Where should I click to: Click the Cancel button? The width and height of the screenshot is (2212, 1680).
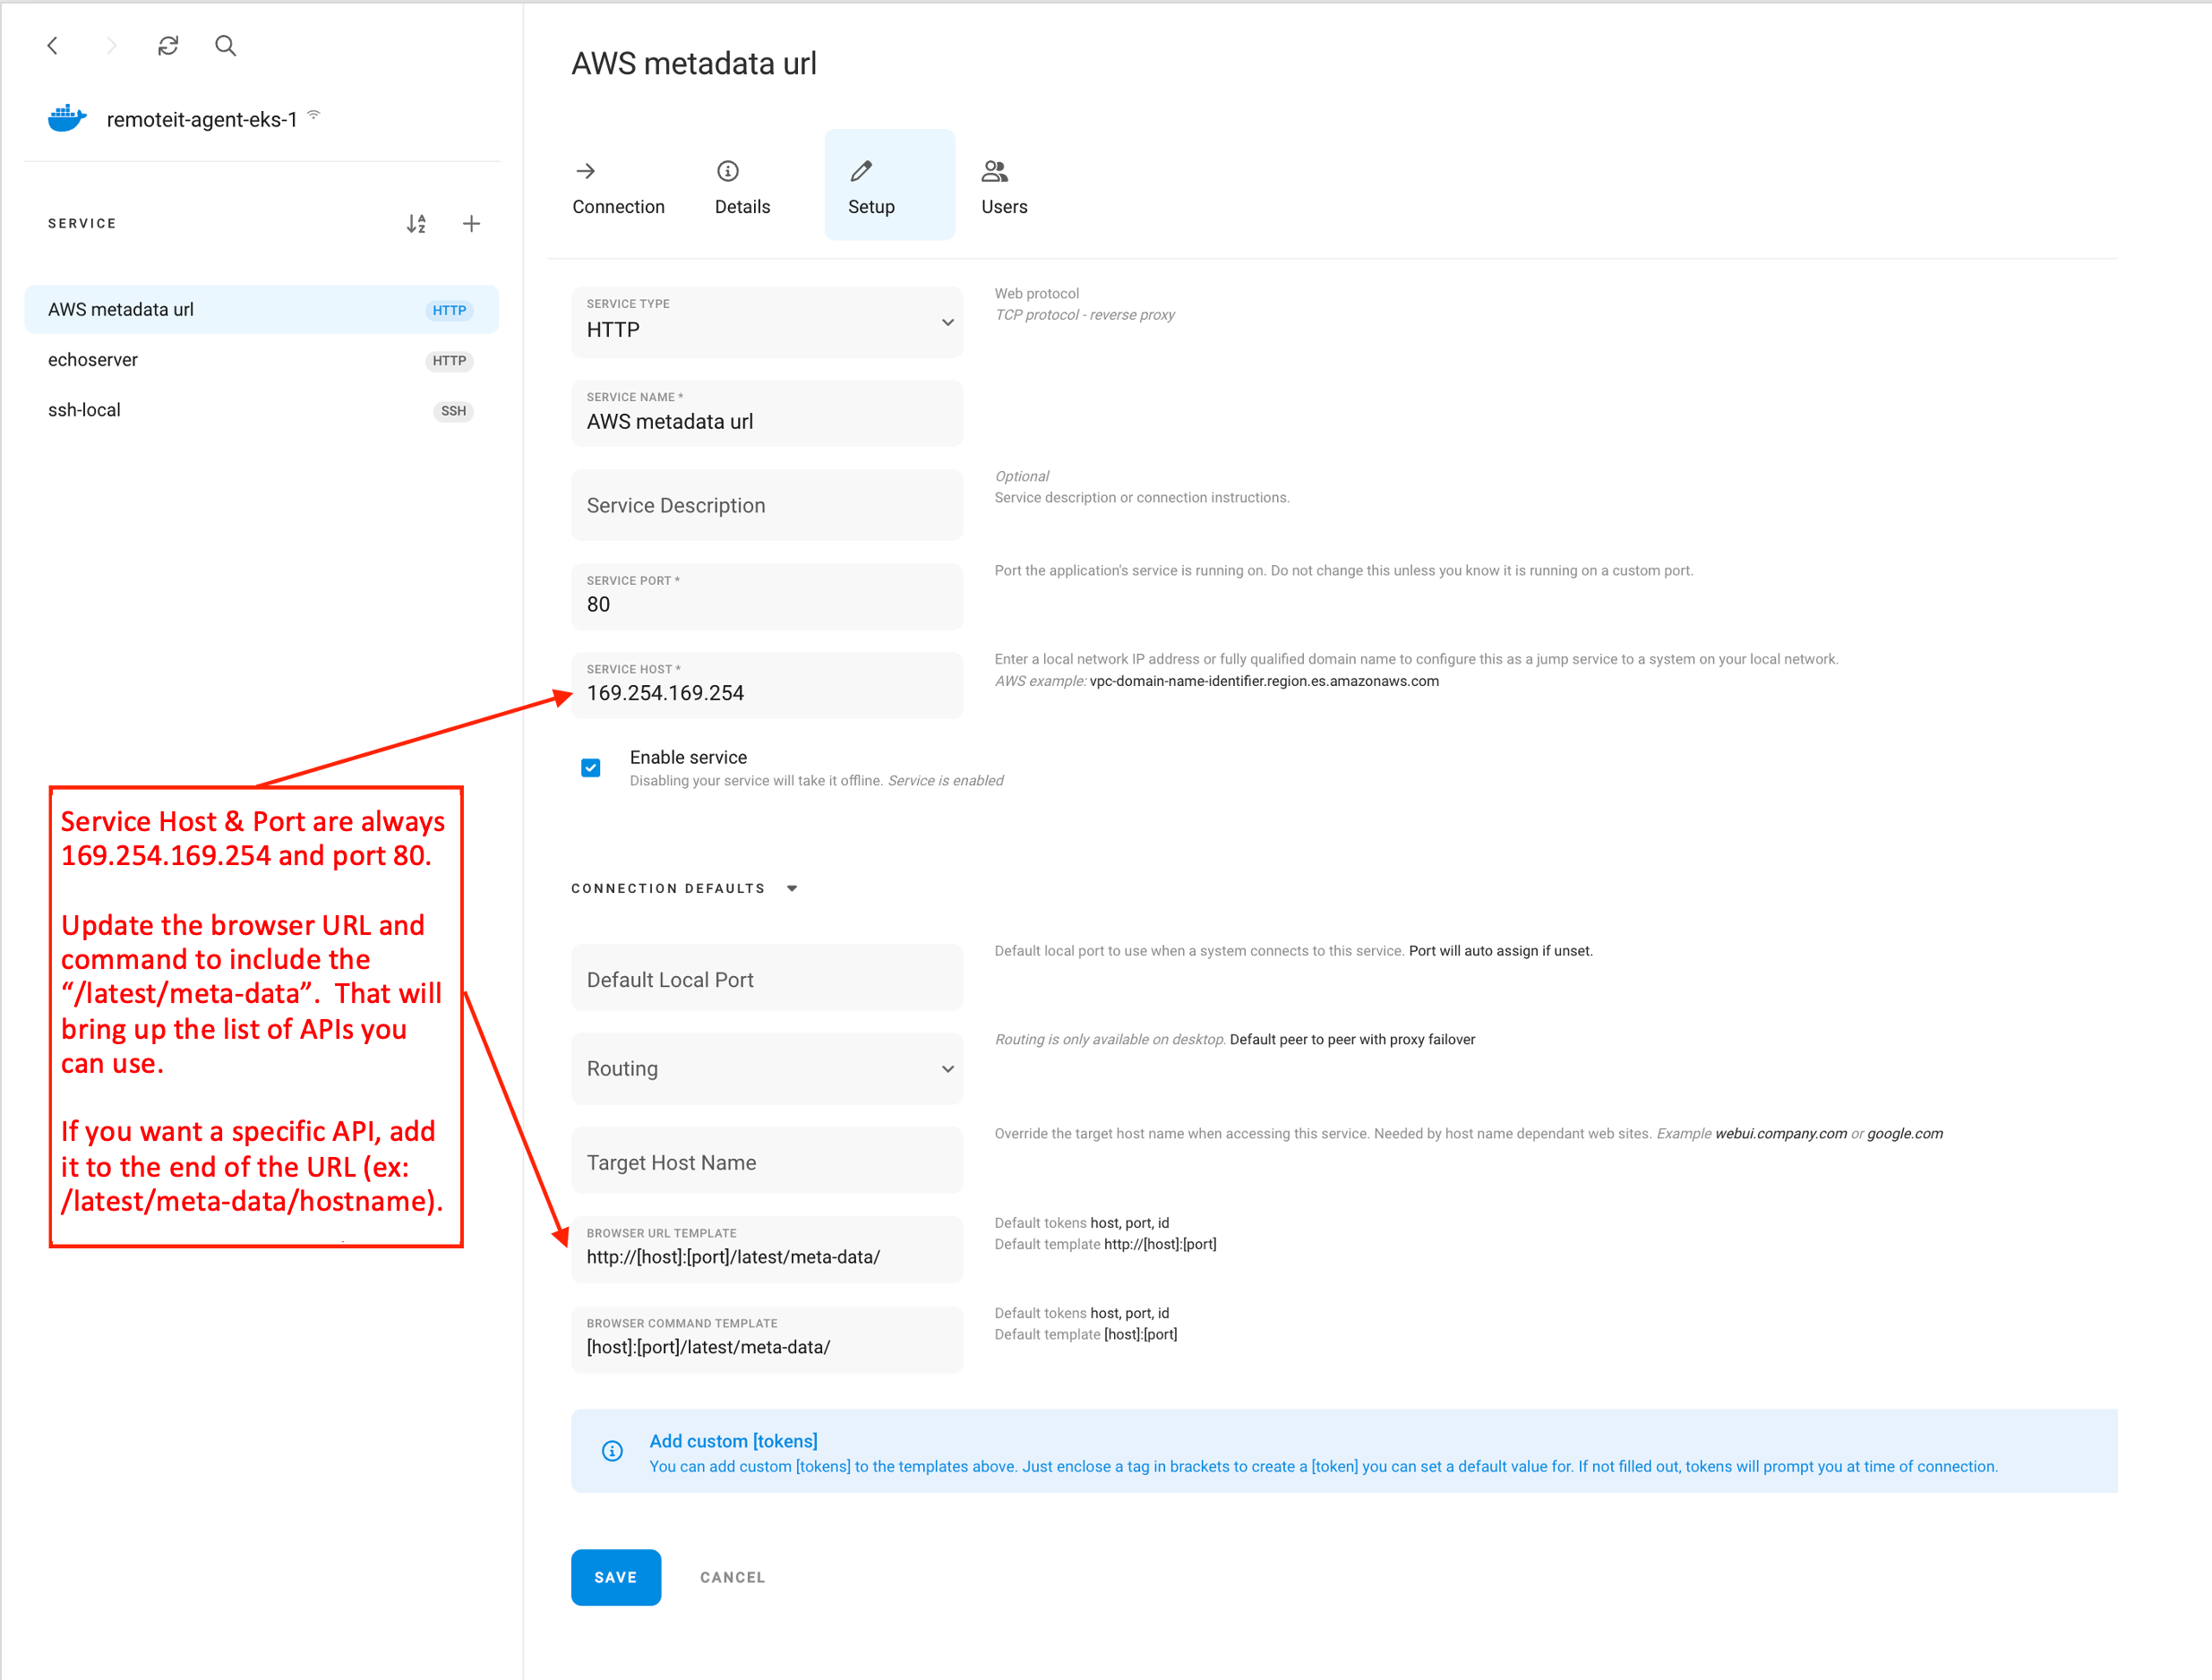pyautogui.click(x=732, y=1578)
